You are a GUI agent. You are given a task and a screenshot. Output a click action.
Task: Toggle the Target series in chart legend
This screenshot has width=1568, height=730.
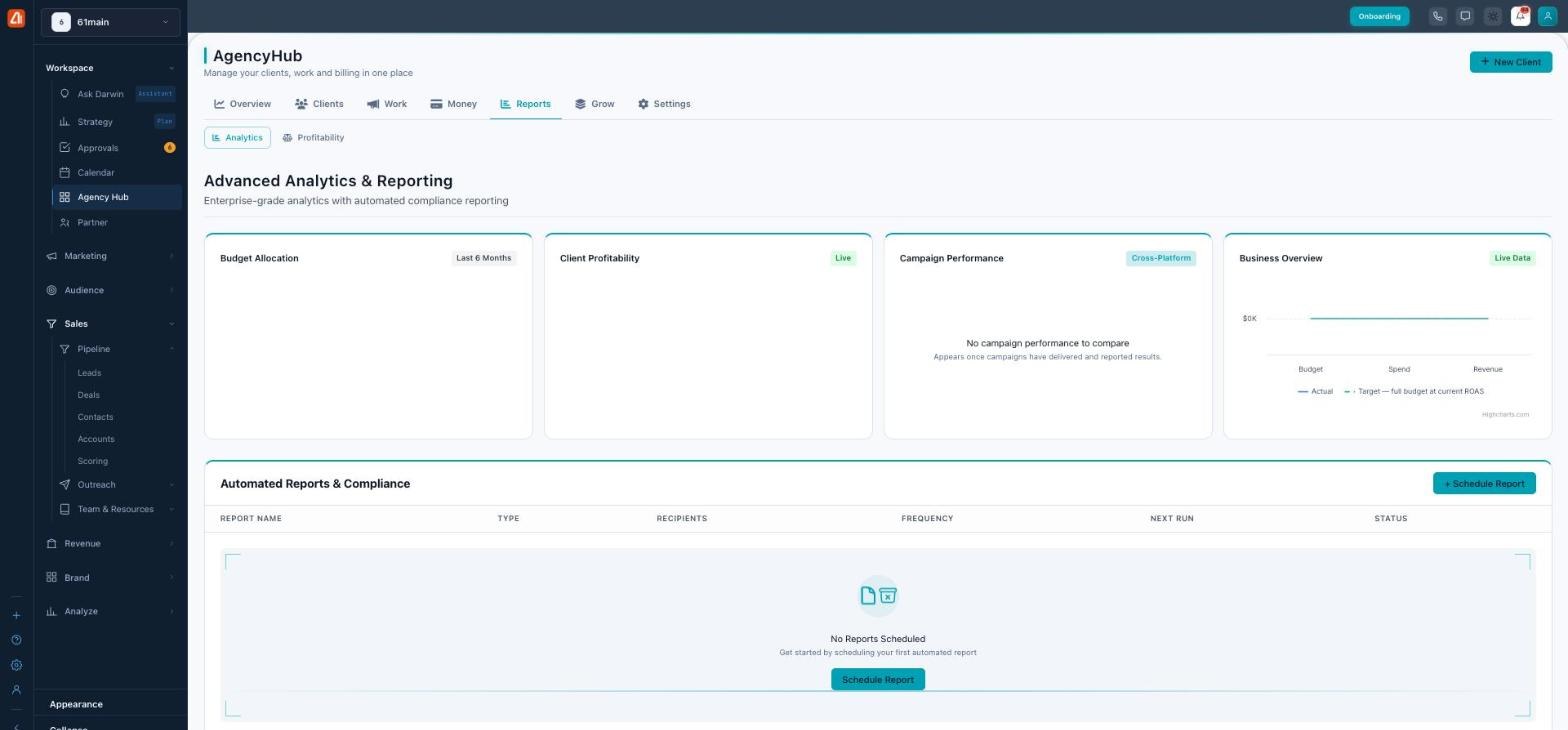1414,392
